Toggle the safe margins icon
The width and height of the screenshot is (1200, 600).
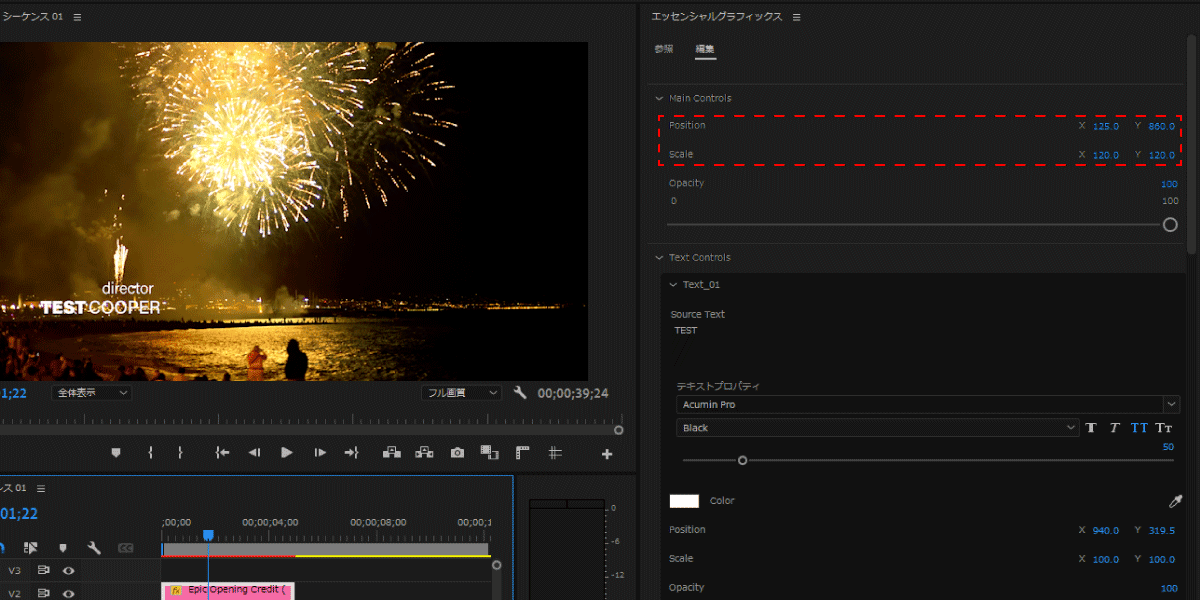(x=522, y=453)
